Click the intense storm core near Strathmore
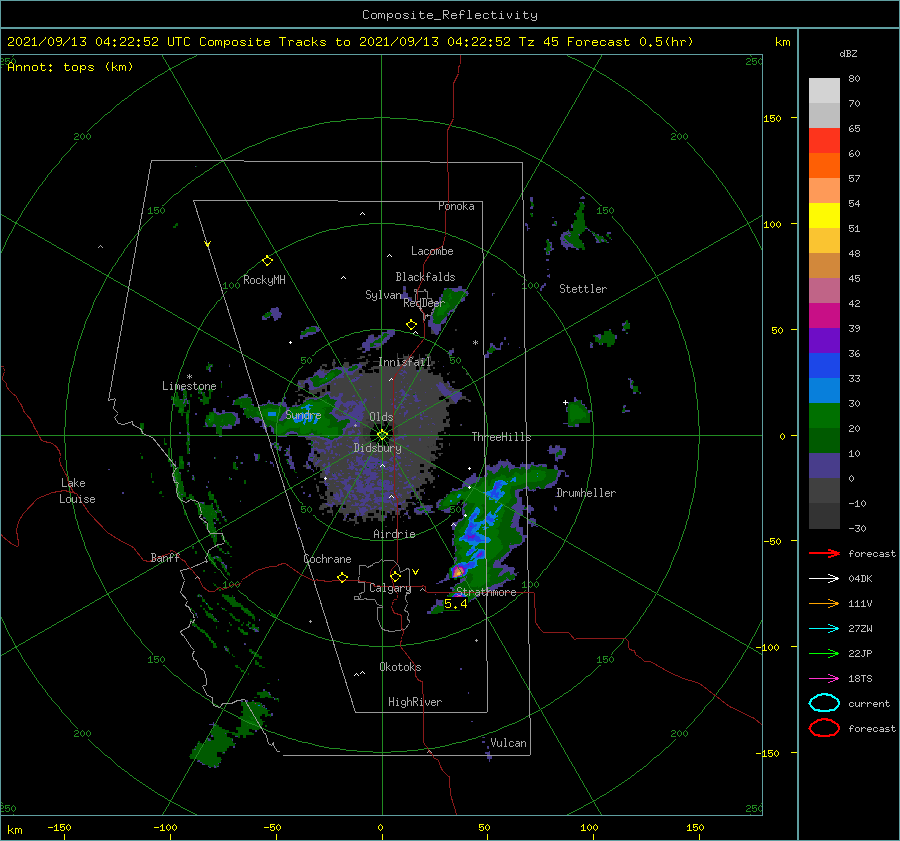900x841 pixels. (x=458, y=571)
